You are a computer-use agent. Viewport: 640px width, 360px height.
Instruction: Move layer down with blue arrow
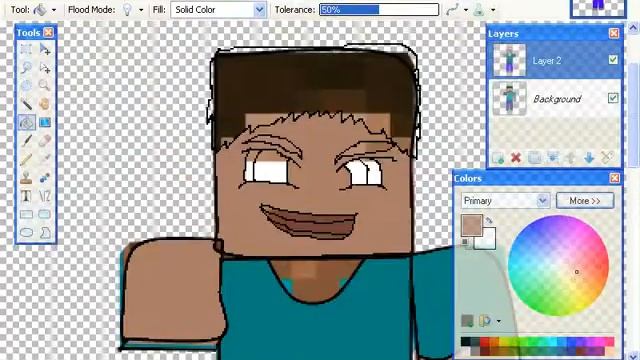tap(589, 158)
